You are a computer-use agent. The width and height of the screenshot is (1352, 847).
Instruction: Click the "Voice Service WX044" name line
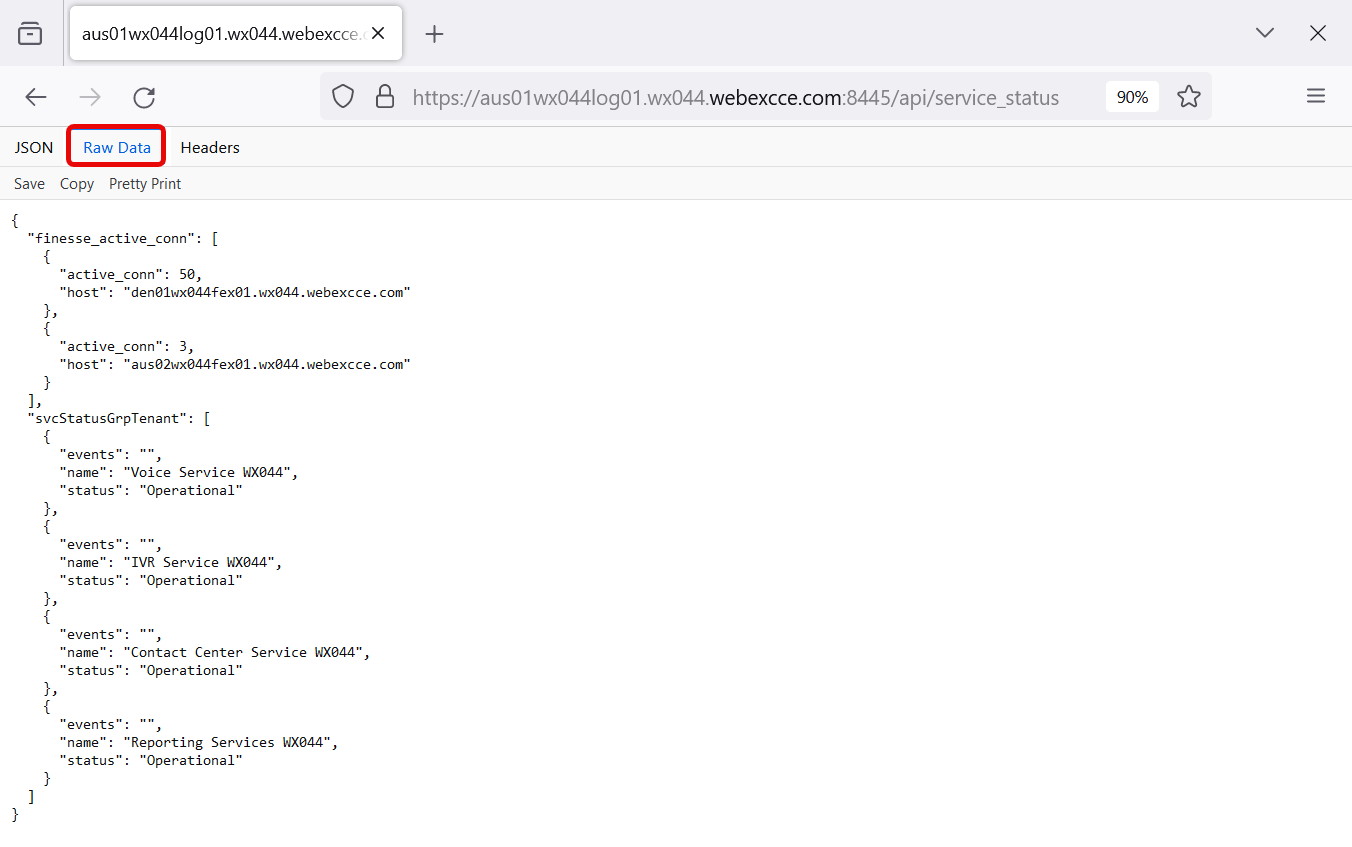pyautogui.click(x=179, y=472)
